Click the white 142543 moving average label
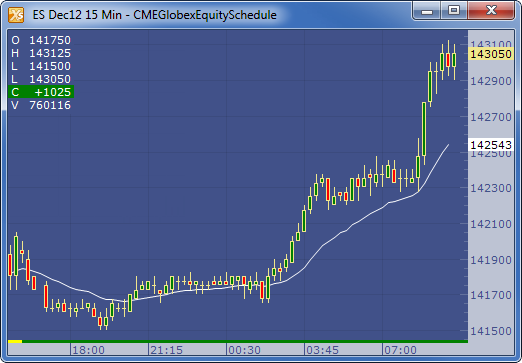The height and width of the screenshot is (363, 522). click(x=491, y=145)
